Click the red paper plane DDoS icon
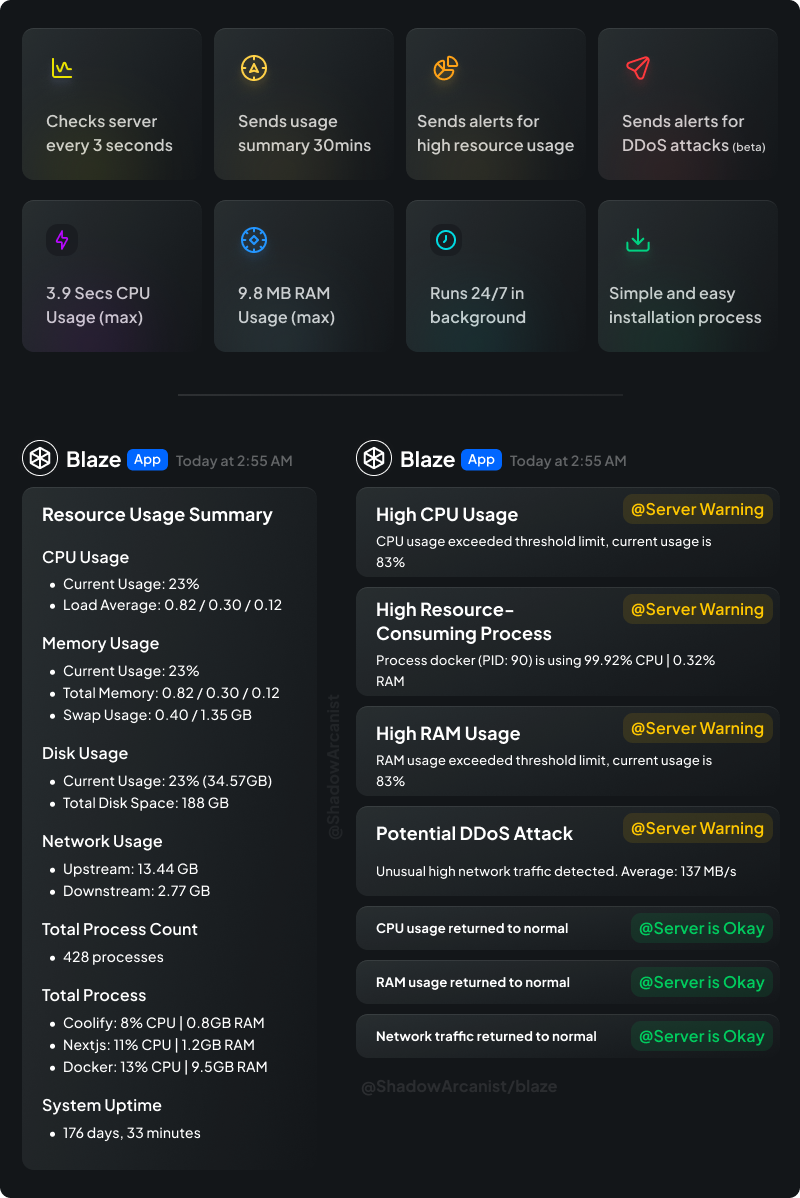The image size is (800, 1198). 638,68
